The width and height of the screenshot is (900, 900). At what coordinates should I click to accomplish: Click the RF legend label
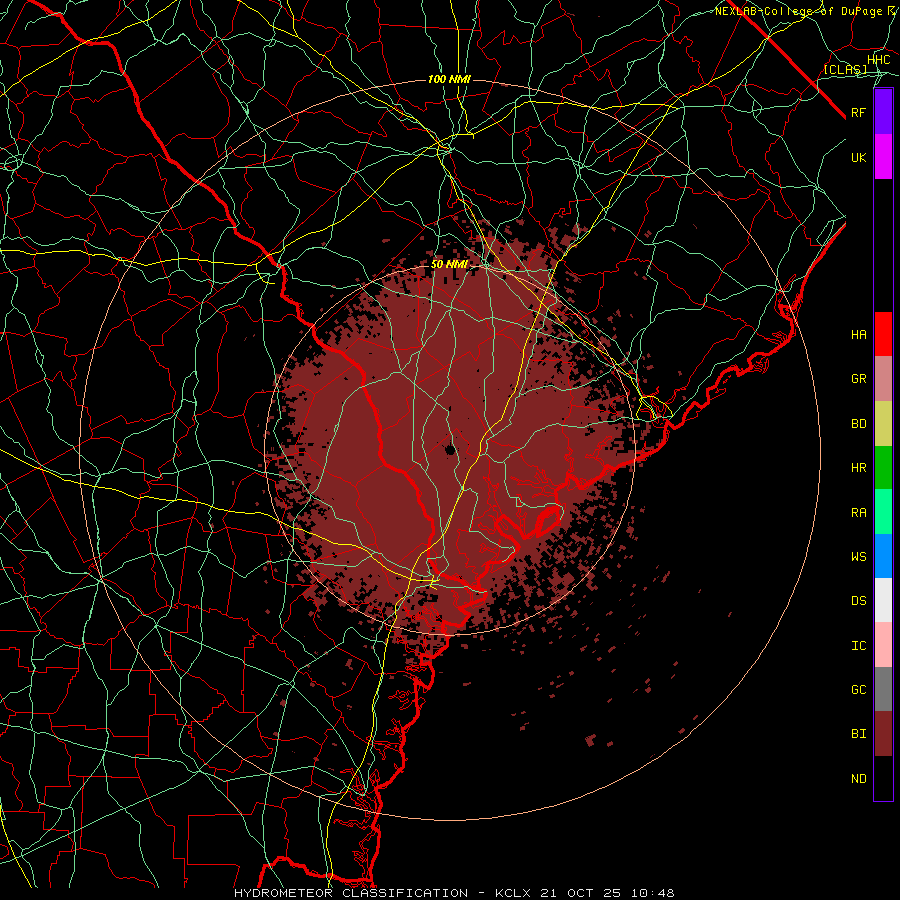pos(858,112)
